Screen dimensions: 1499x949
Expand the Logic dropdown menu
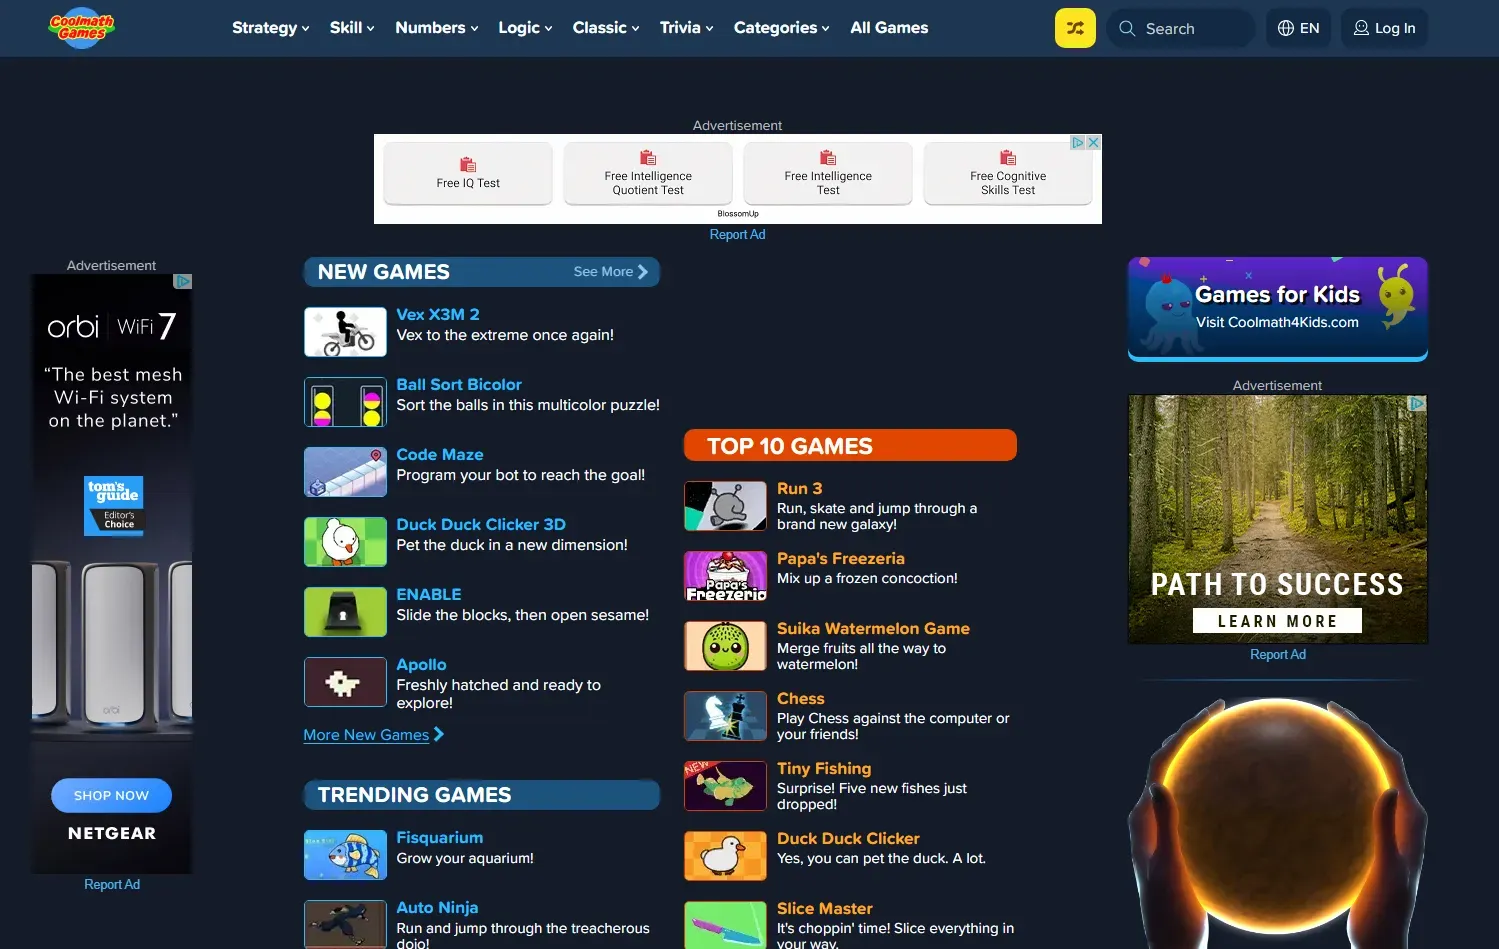(525, 28)
